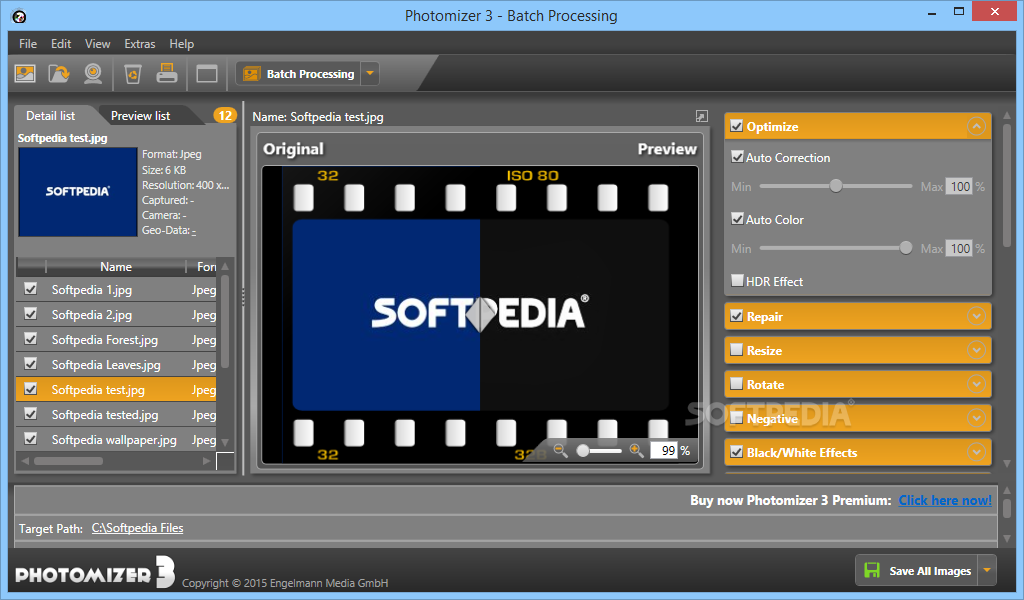Screen dimensions: 1024x600
Task: Switch to the Detail list tab
Action: point(50,116)
